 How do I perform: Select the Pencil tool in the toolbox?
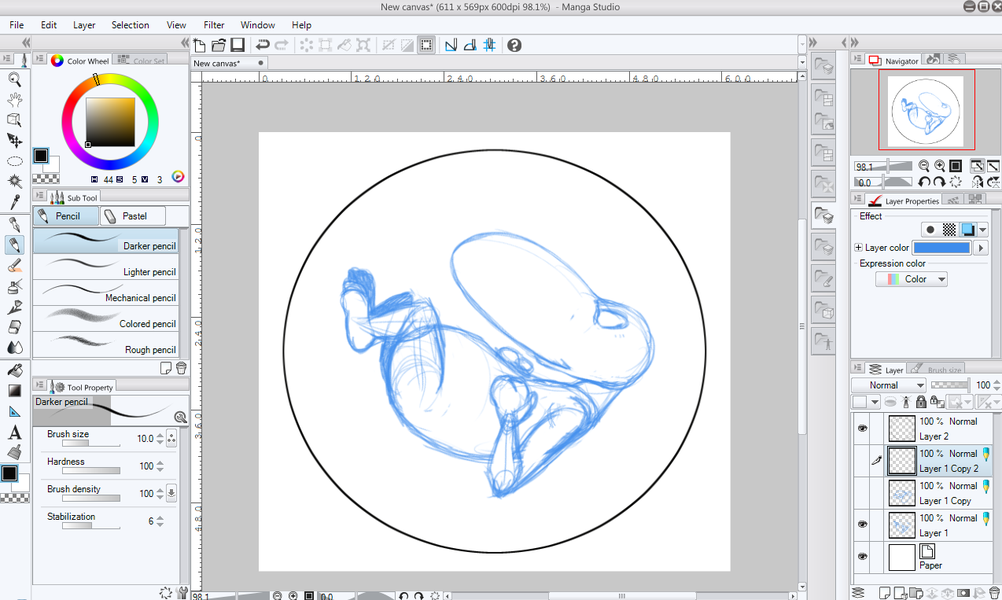point(15,245)
